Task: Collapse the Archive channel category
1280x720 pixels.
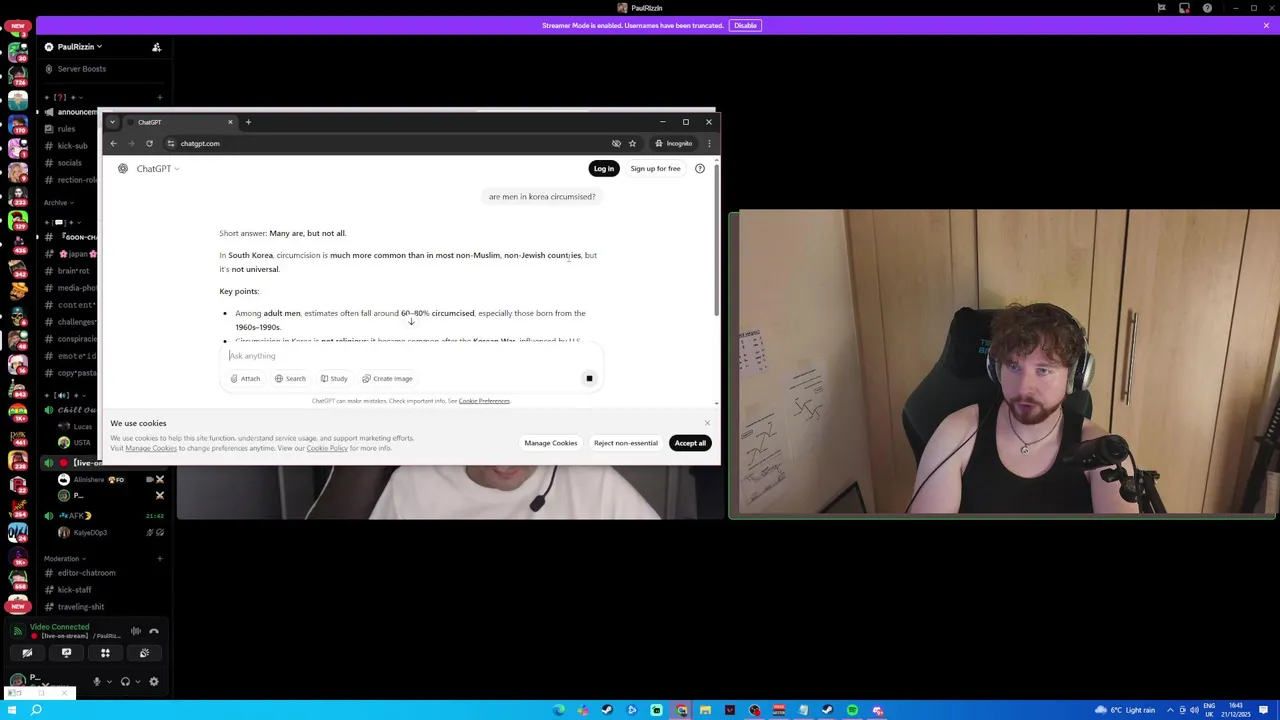Action: pyautogui.click(x=58, y=202)
